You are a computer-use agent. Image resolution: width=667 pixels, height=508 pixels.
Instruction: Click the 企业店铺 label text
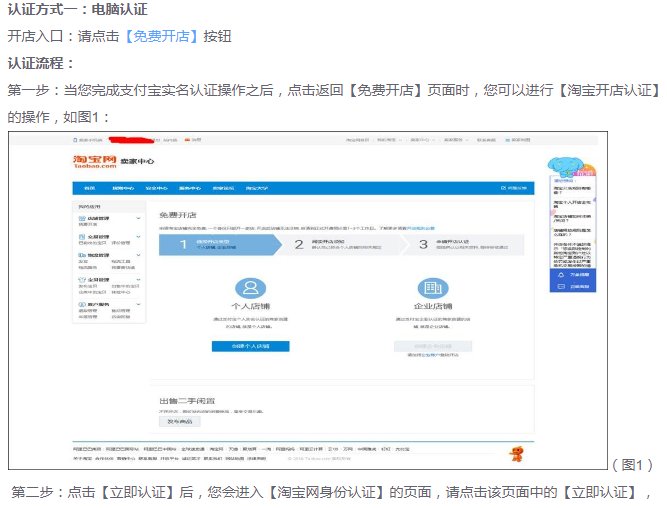coord(433,306)
